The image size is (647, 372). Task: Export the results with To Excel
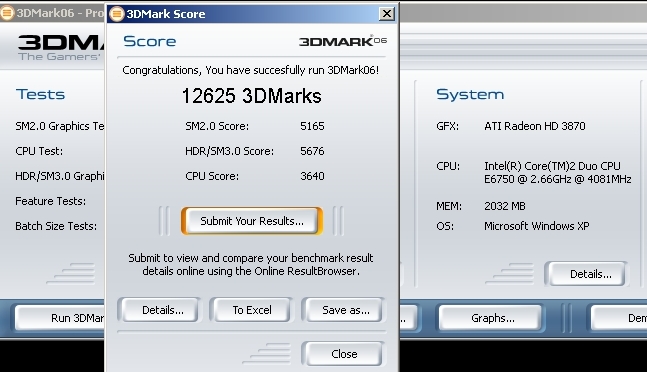252,310
